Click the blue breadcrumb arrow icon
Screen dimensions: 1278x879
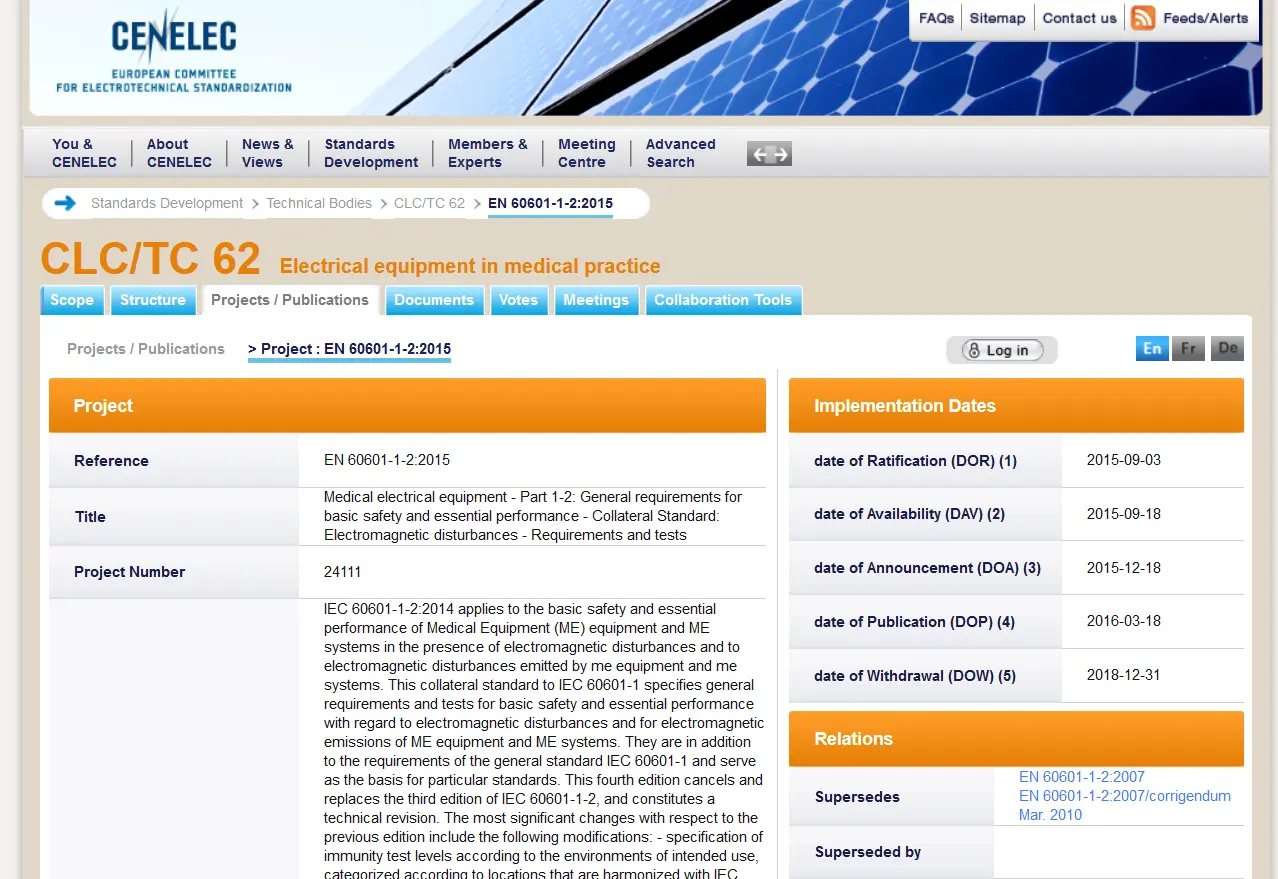click(65, 203)
